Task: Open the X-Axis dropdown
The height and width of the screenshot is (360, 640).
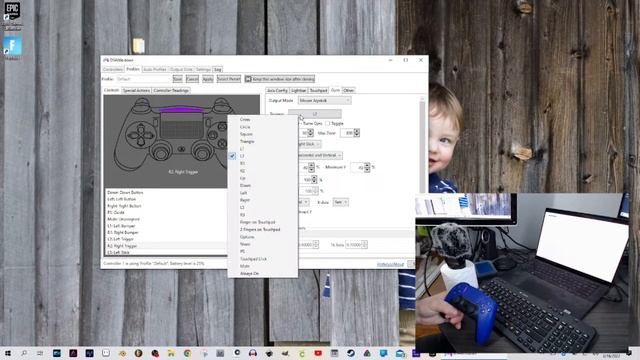Action: point(341,202)
